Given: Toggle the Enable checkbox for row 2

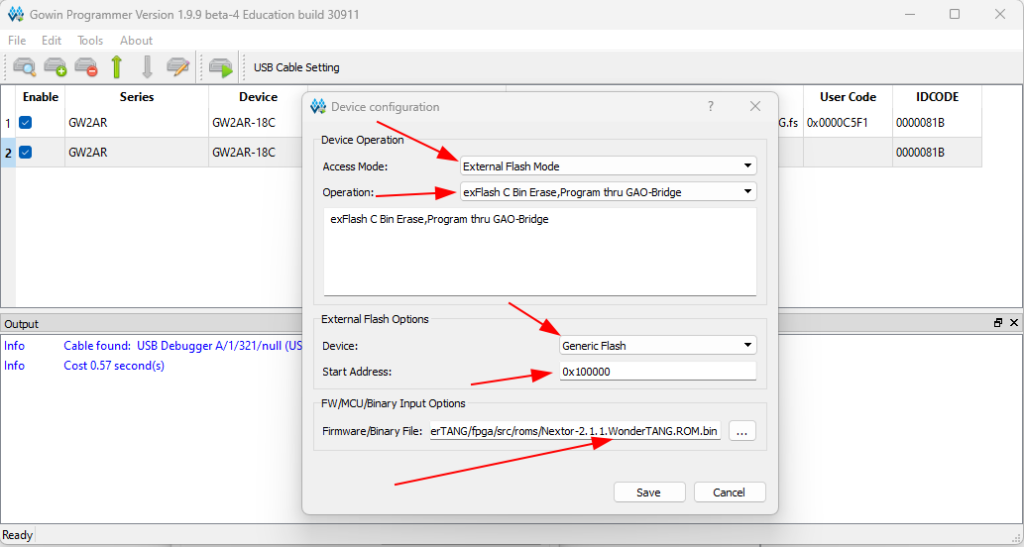Looking at the screenshot, I should pyautogui.click(x=25, y=152).
